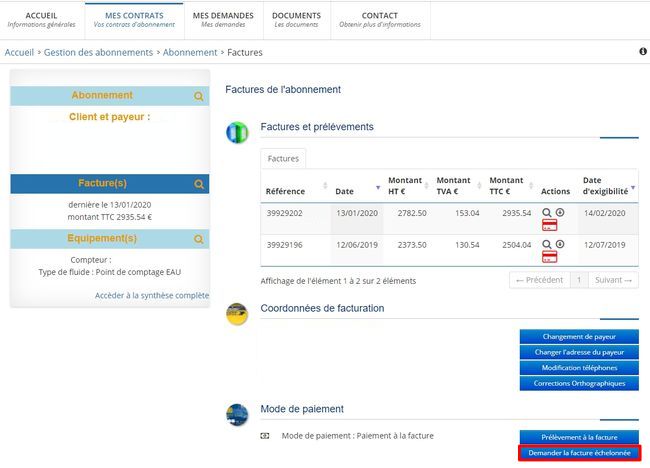The image size is (650, 468).
Task: Click the info icon at top right
Action: click(642, 51)
